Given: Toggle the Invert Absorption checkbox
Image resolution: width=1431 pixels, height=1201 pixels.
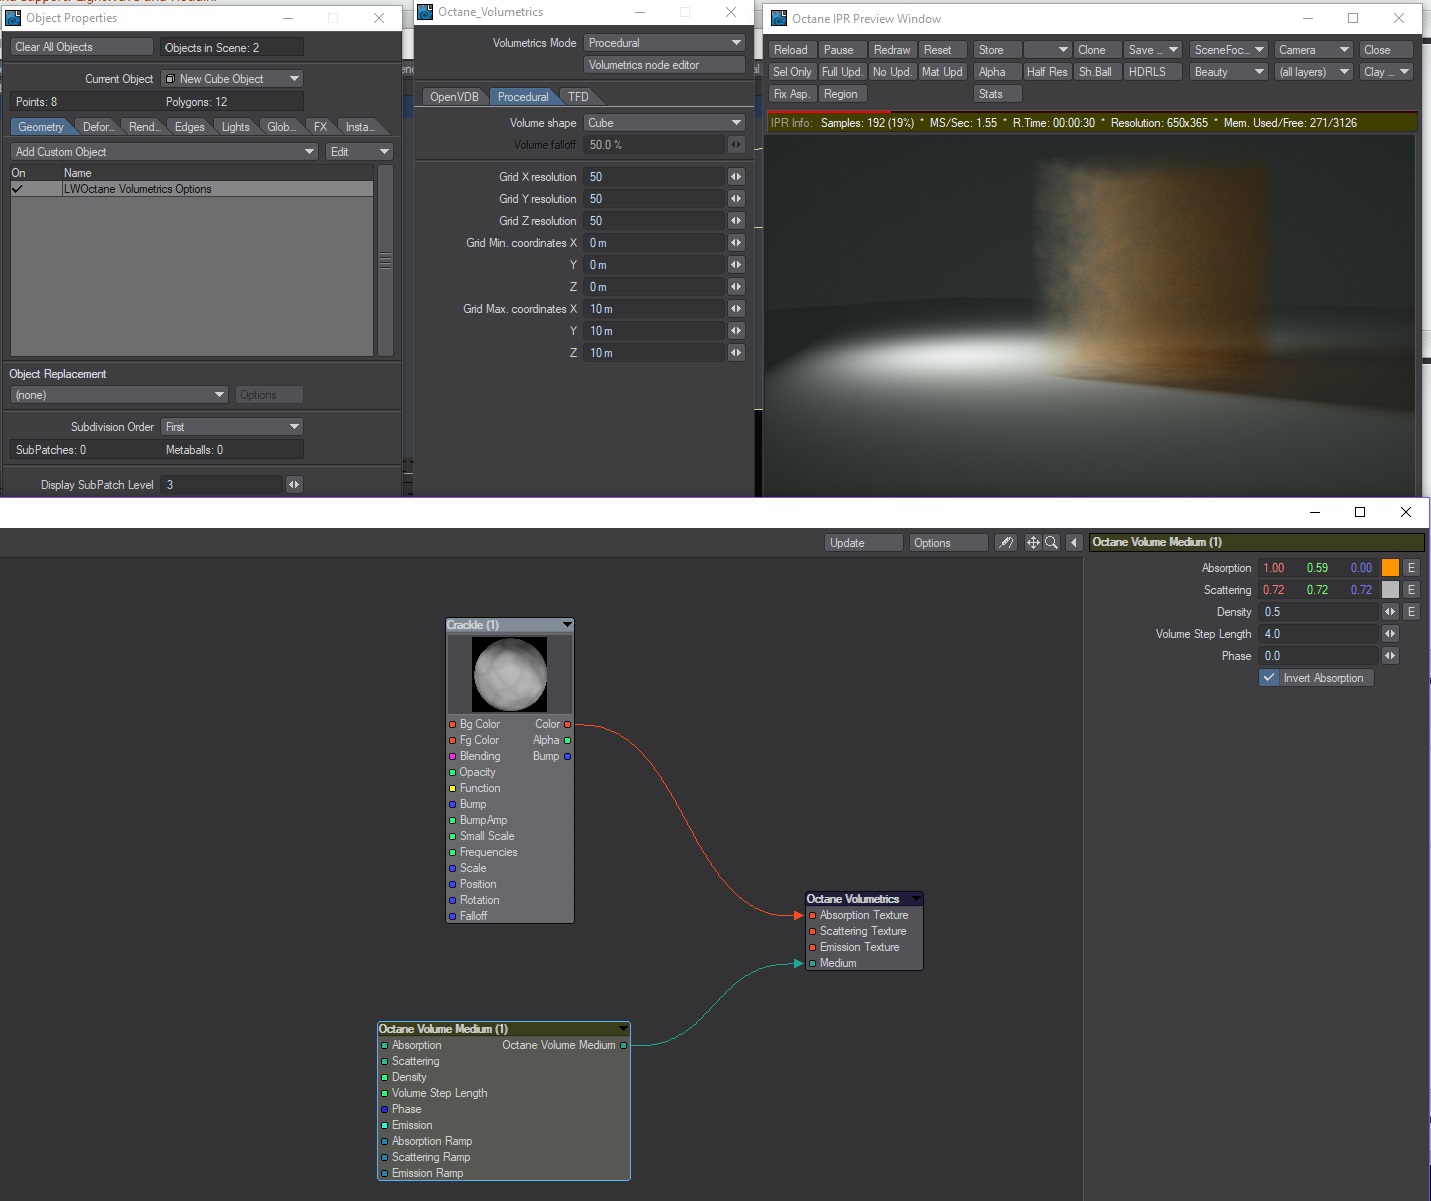Looking at the screenshot, I should point(1269,678).
